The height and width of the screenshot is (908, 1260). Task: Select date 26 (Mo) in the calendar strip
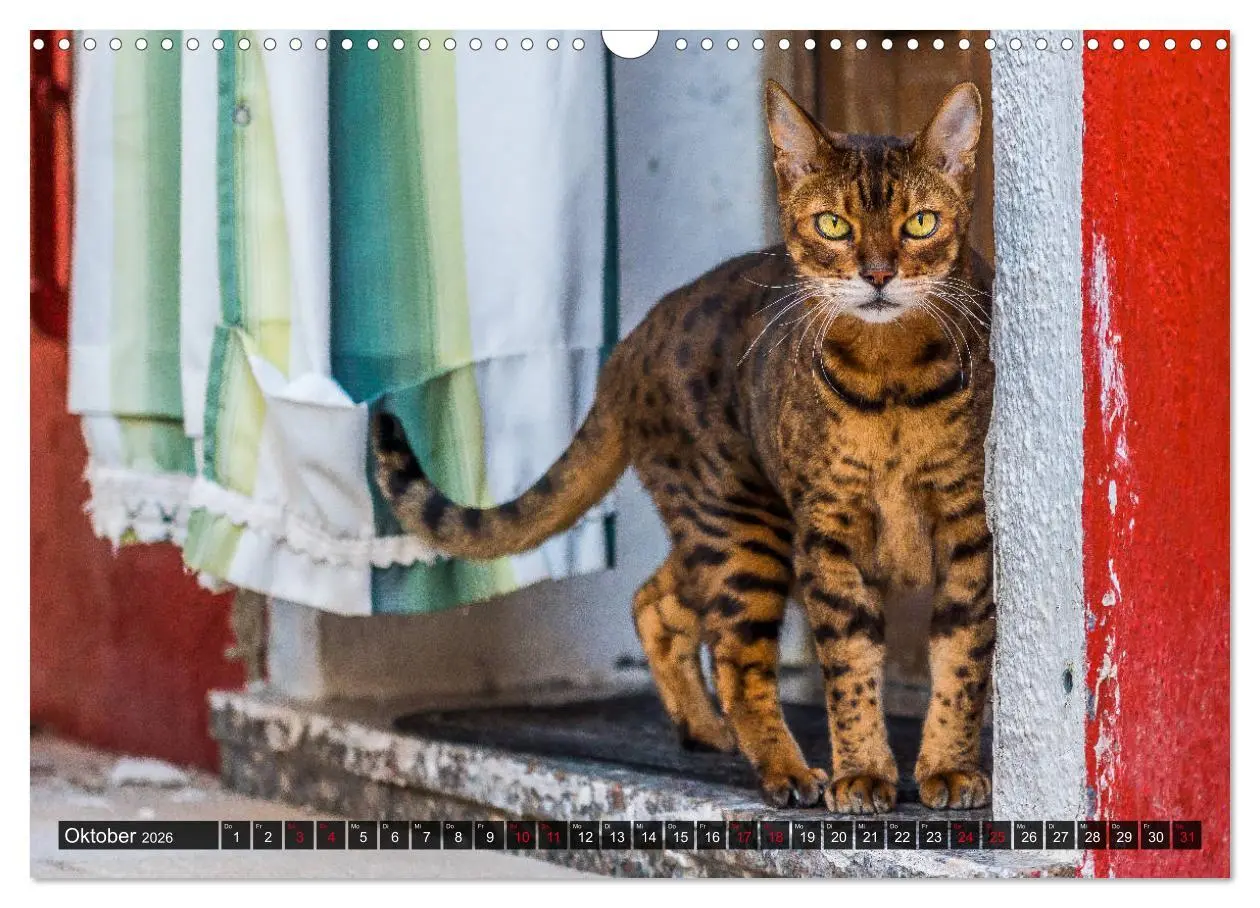coord(1029,836)
